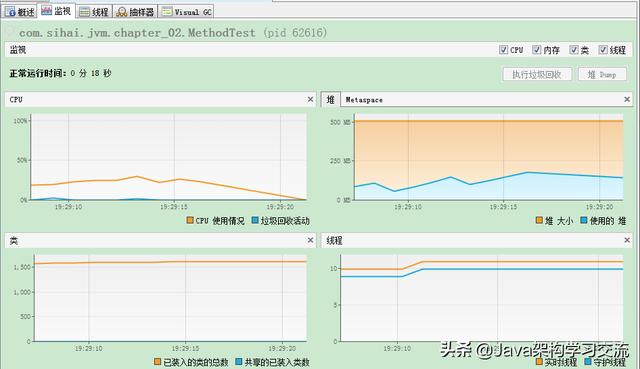
Task: Click the 守护线程 blue legend swatch
Action: pos(588,362)
